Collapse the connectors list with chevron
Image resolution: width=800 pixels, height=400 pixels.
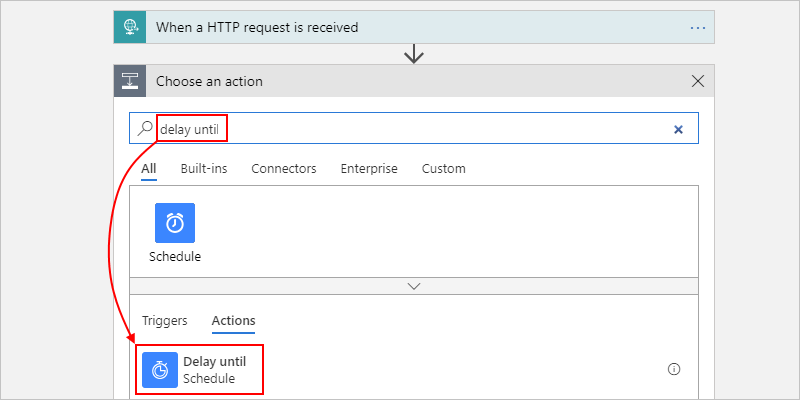(414, 286)
